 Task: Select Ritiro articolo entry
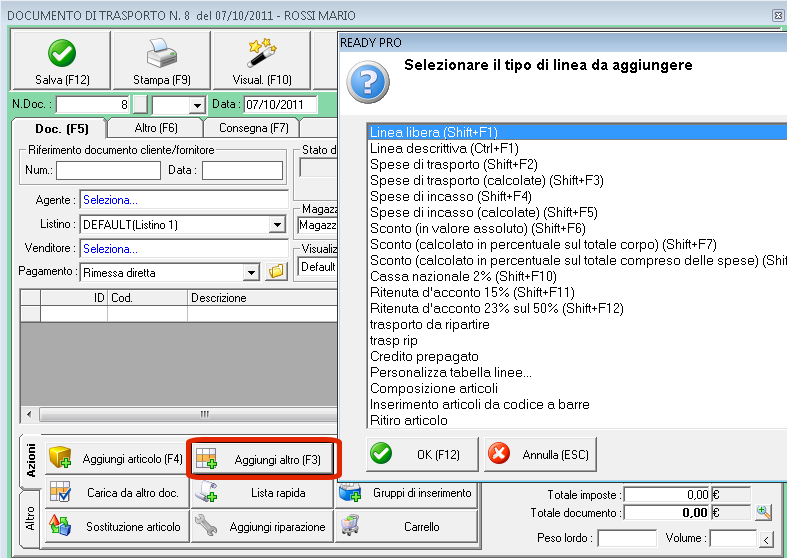click(x=577, y=420)
